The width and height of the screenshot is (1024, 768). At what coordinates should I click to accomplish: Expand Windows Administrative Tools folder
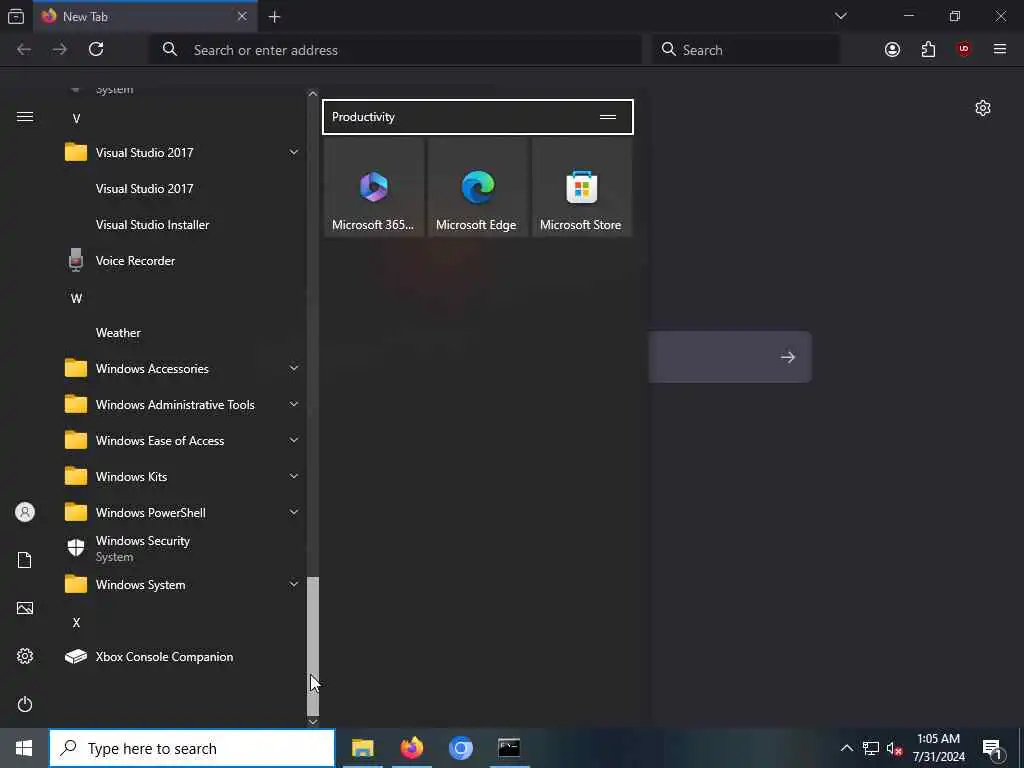[182, 405]
